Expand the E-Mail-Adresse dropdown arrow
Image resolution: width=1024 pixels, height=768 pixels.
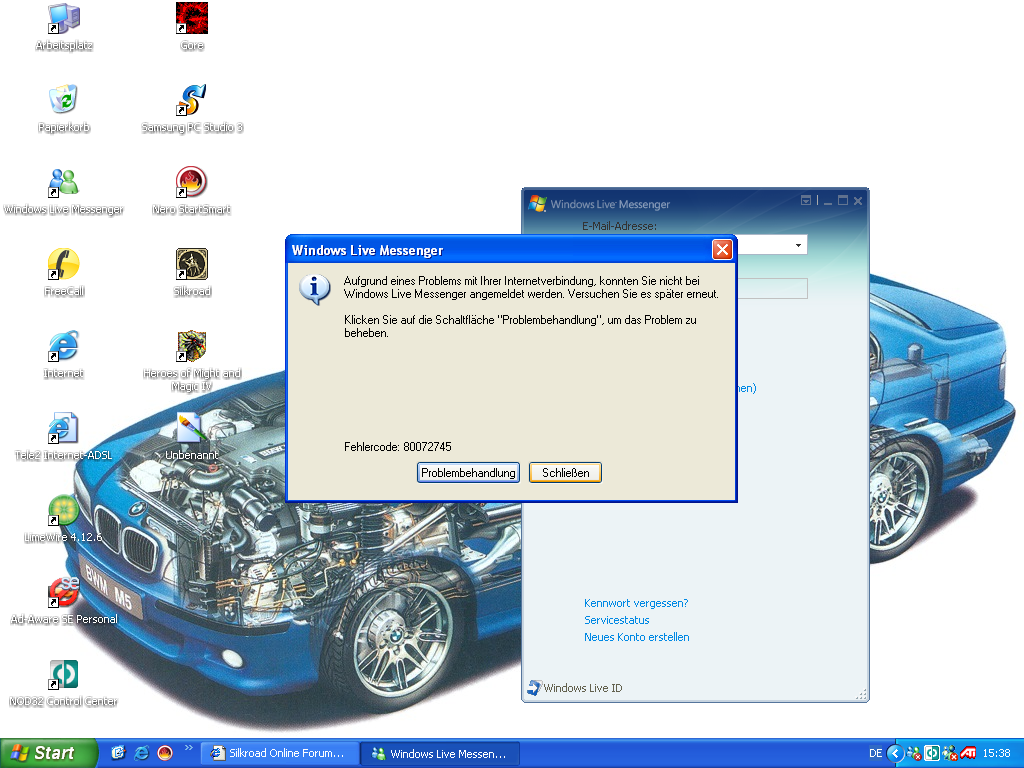(x=798, y=245)
